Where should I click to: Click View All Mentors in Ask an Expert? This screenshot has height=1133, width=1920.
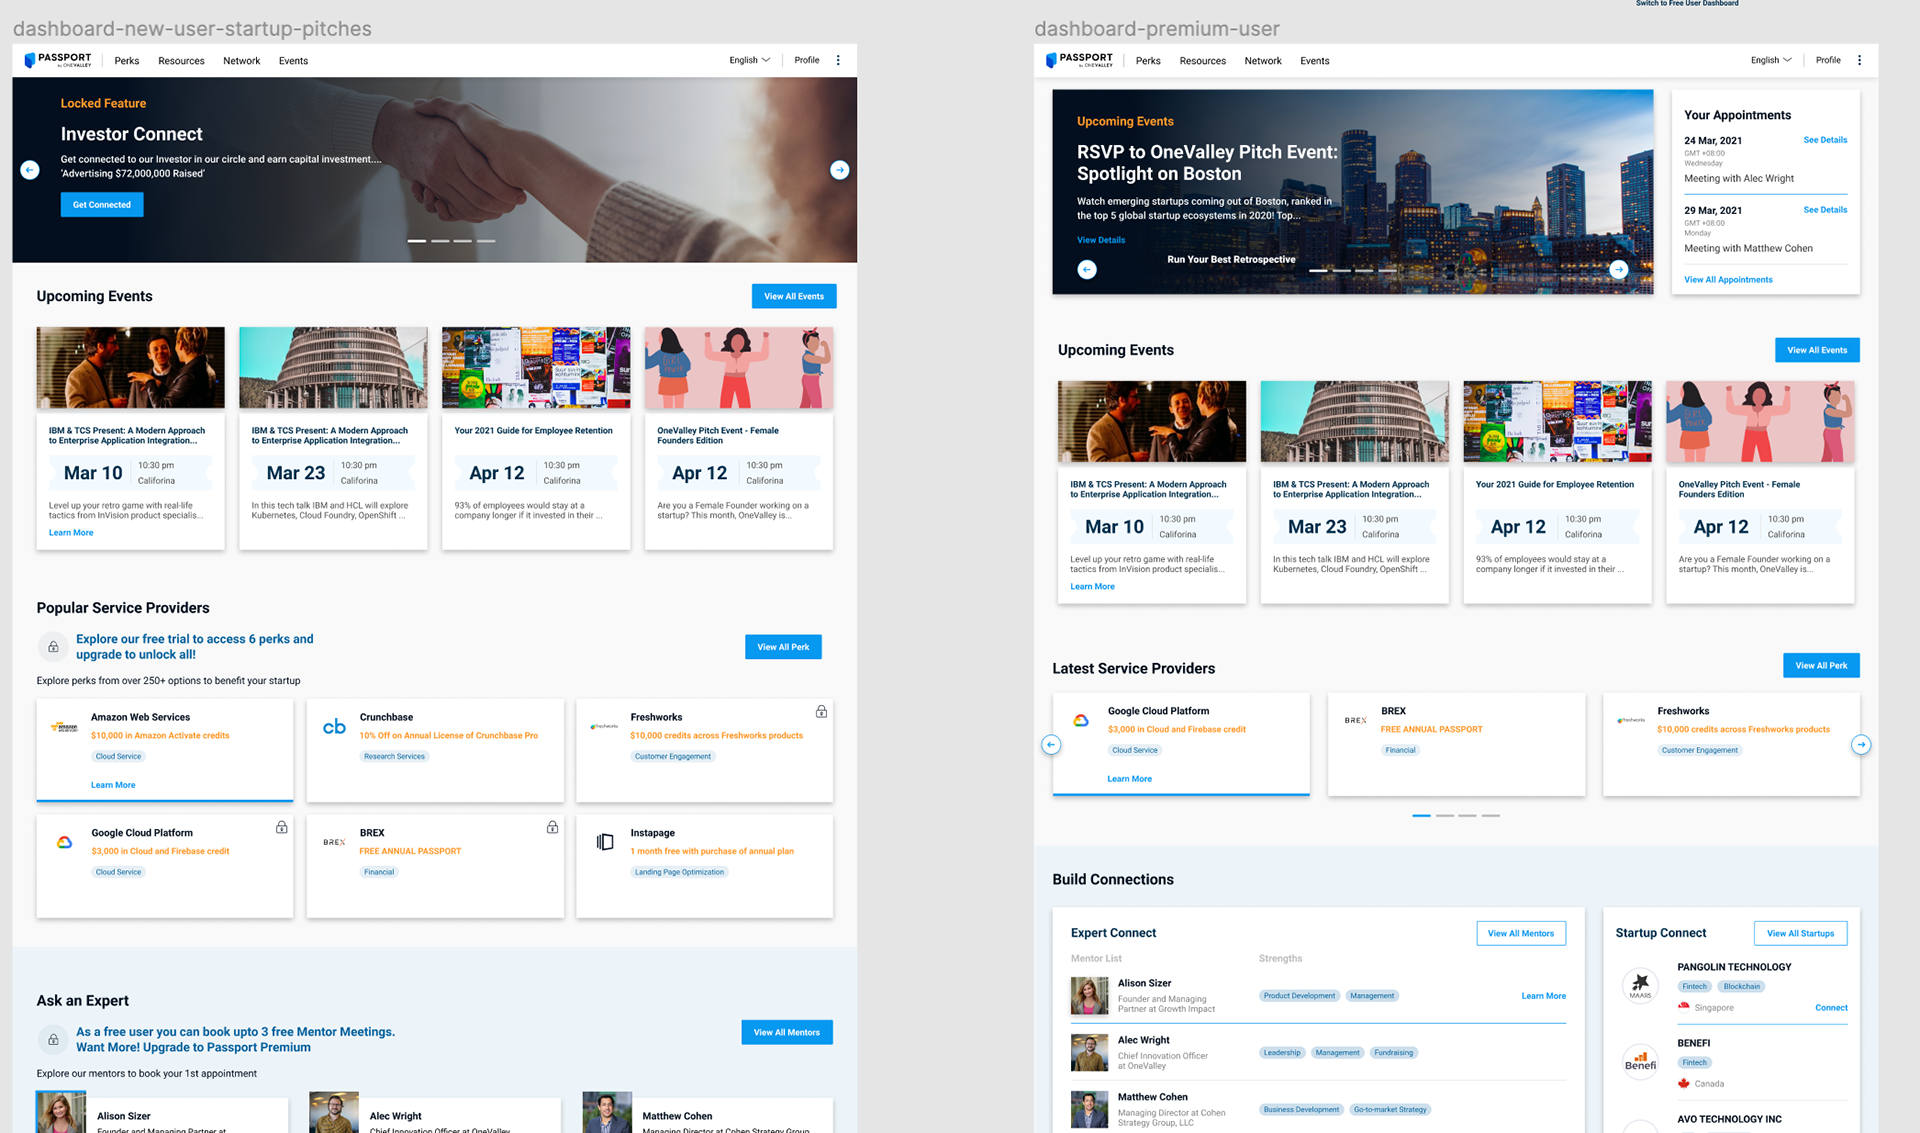pos(786,1032)
